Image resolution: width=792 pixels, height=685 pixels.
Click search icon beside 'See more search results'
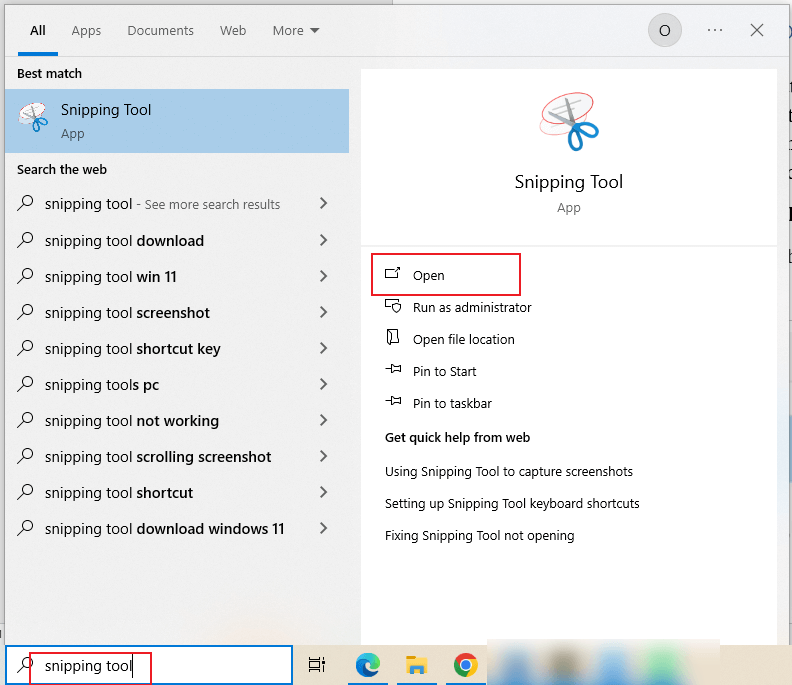click(x=25, y=203)
